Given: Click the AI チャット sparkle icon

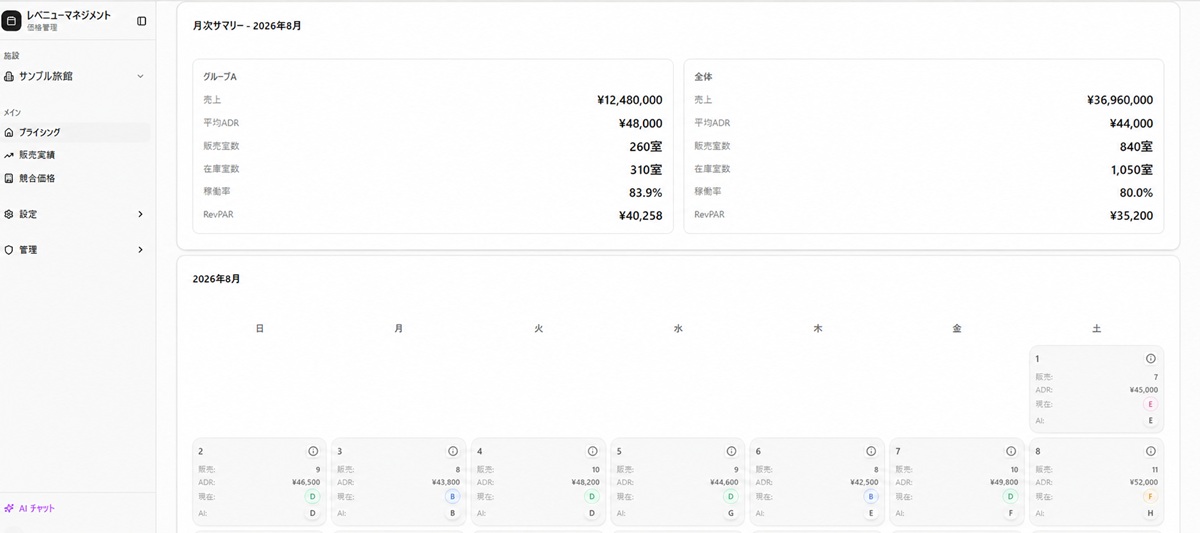Looking at the screenshot, I should pyautogui.click(x=9, y=508).
